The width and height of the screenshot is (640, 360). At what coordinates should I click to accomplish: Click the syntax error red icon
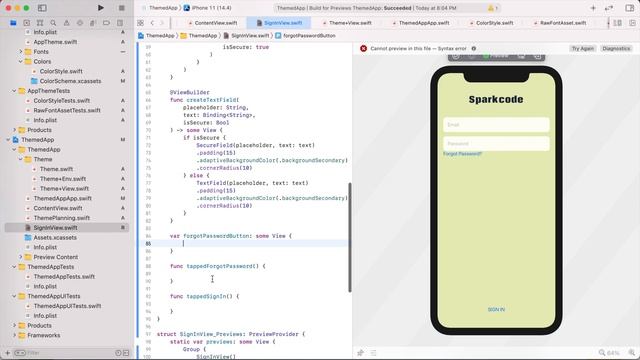click(363, 48)
